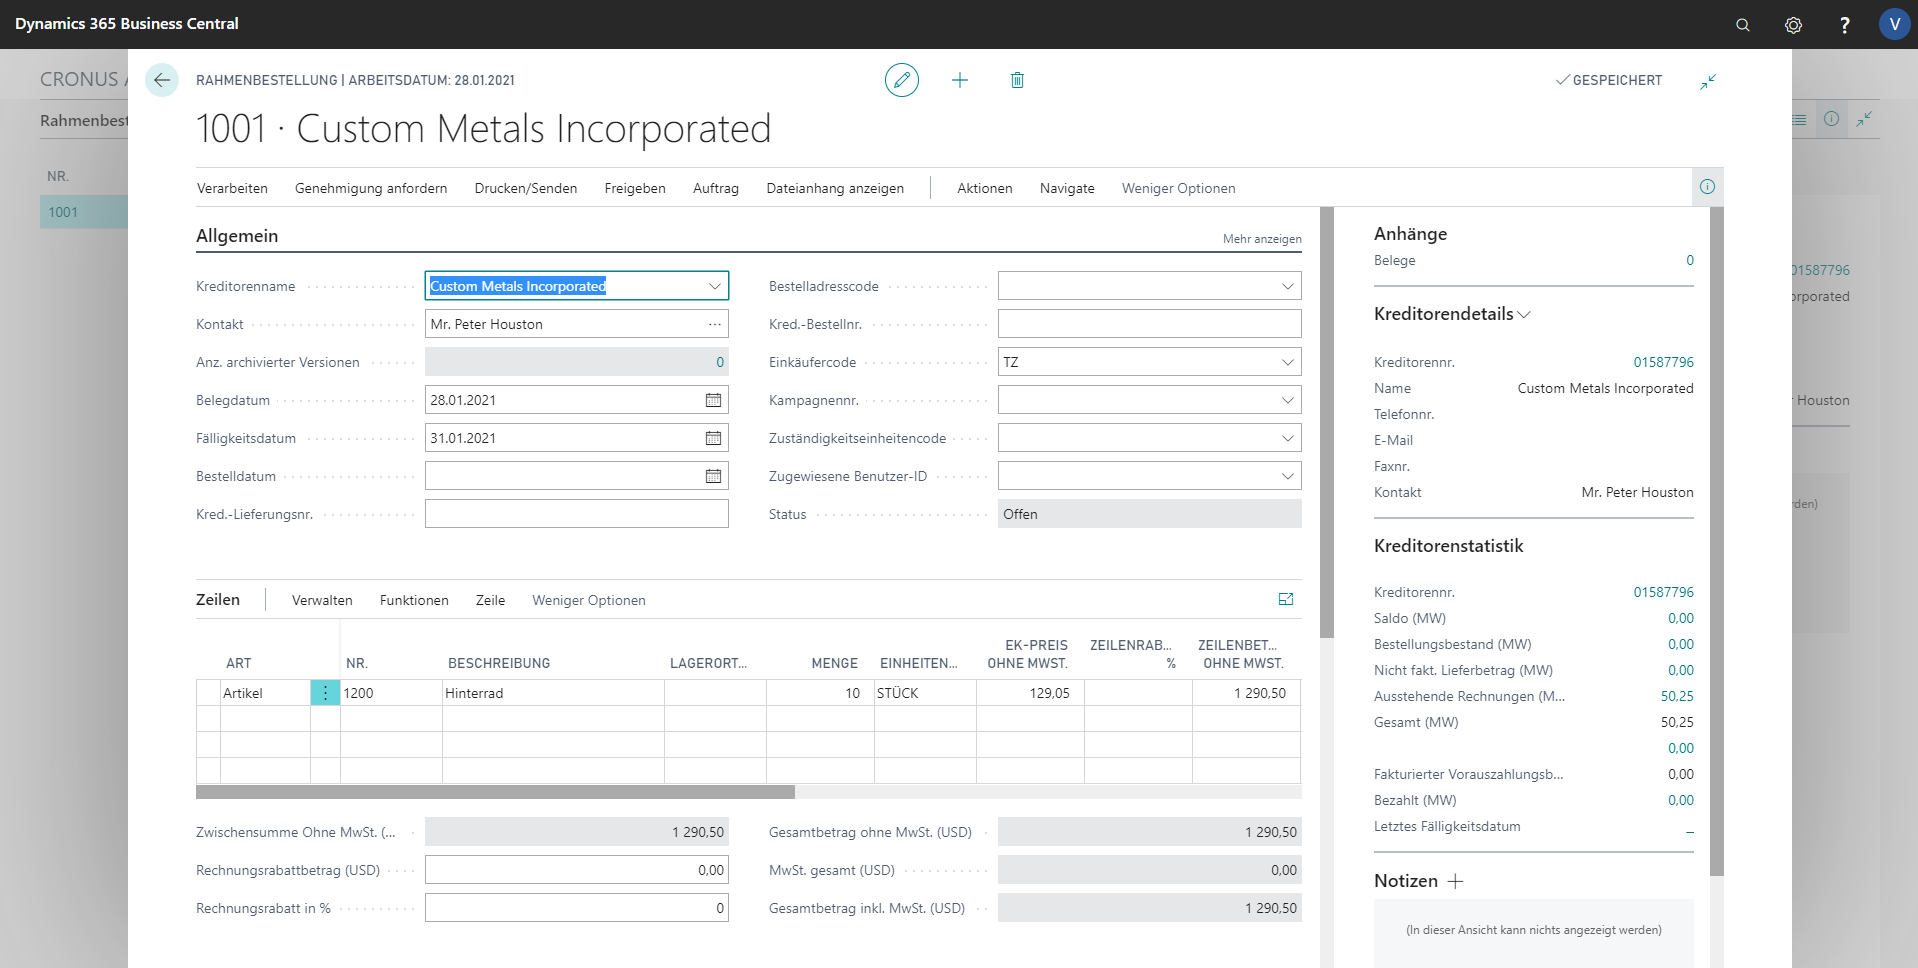Click Belege count 0 in Anhänge
Screen dimensions: 1918x968
tap(1690, 260)
